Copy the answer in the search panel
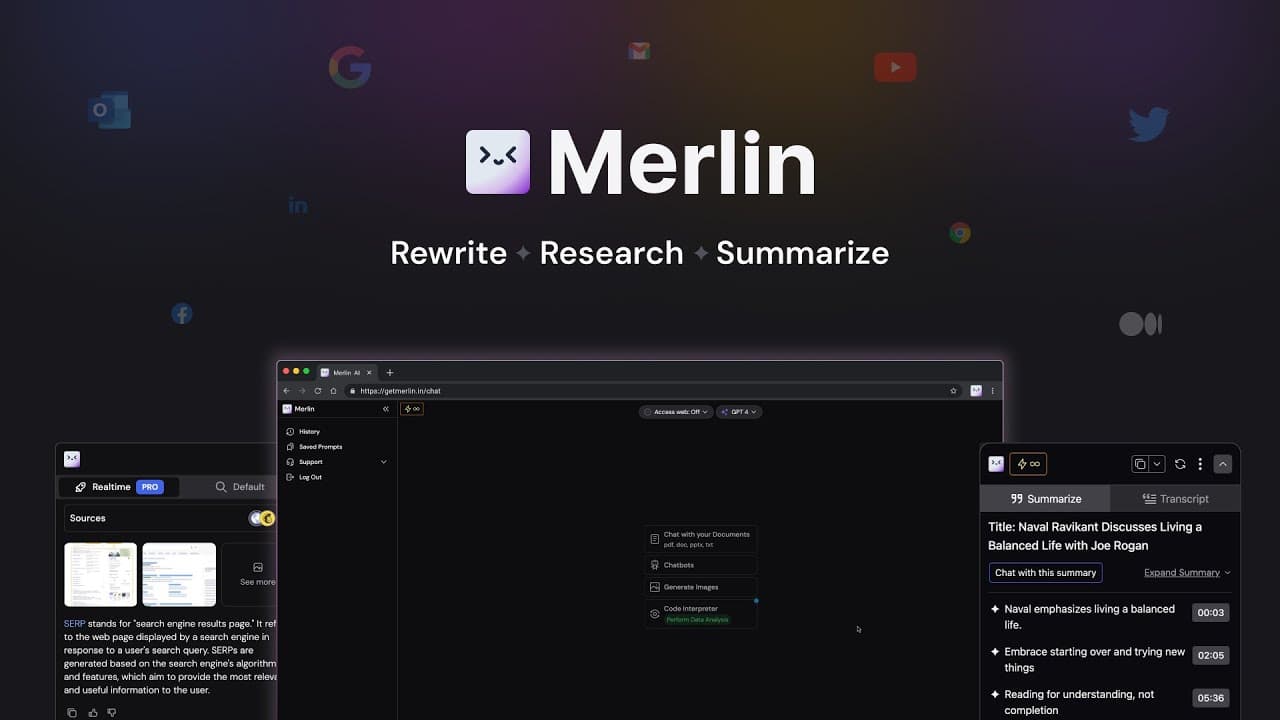 pos(71,713)
